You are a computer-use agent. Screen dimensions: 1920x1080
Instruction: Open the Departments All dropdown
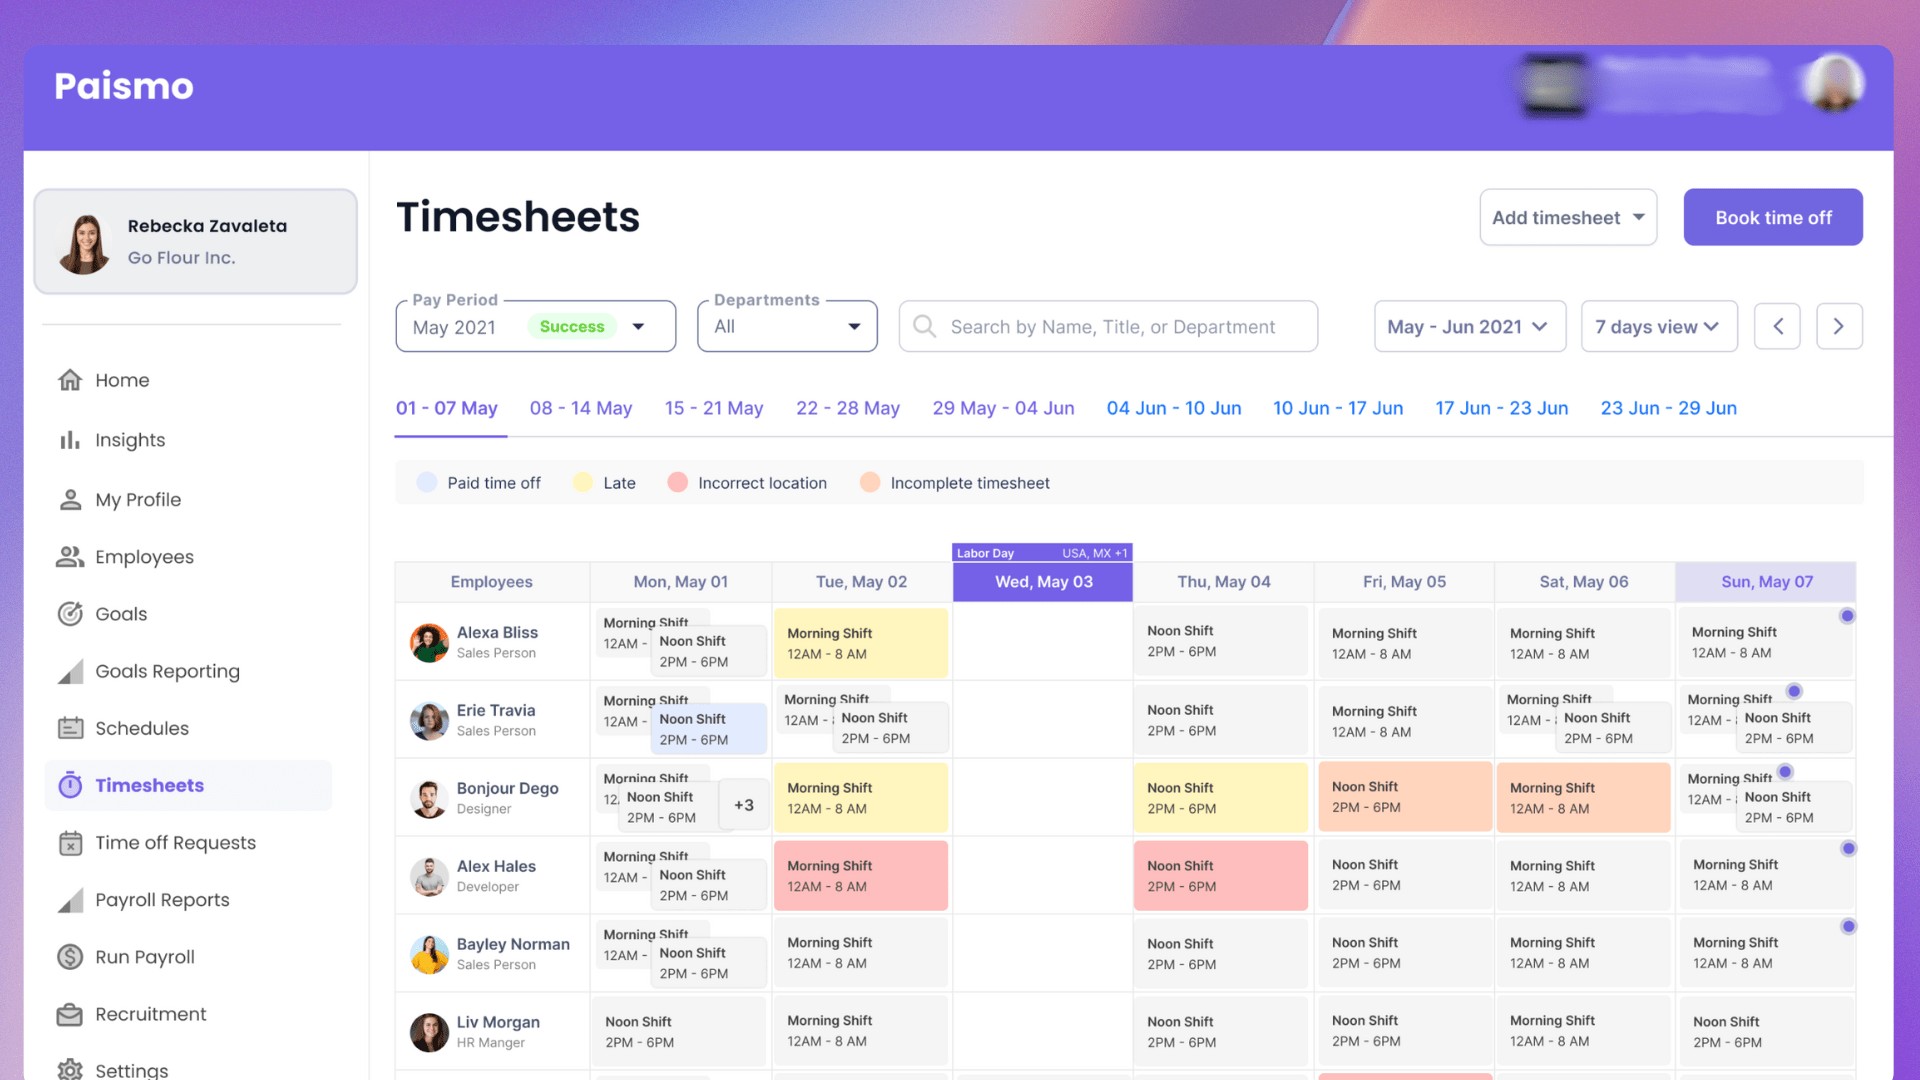pyautogui.click(x=853, y=326)
